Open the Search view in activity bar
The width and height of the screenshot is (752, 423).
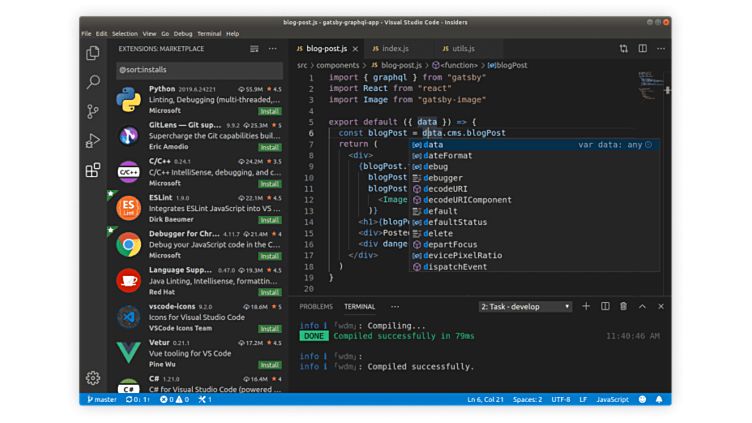pyautogui.click(x=93, y=82)
